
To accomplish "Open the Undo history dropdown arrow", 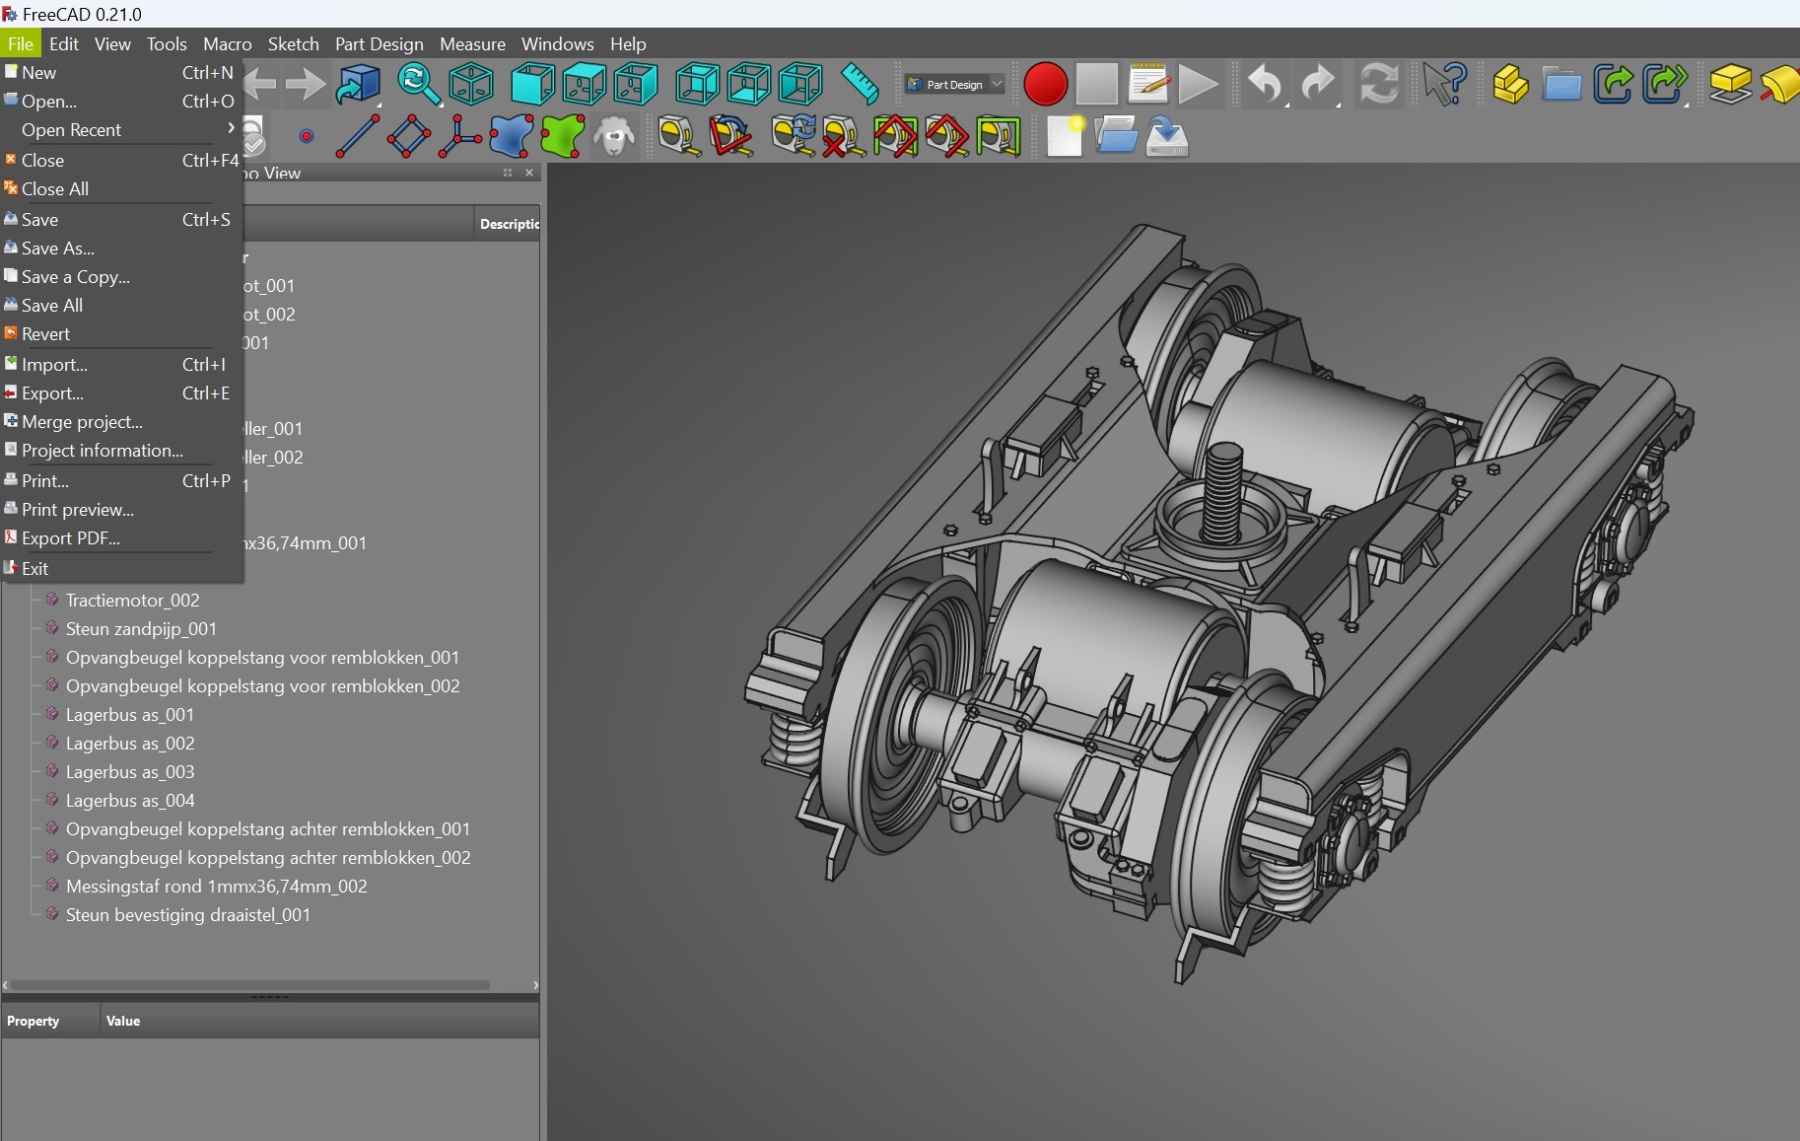I will point(1287,102).
